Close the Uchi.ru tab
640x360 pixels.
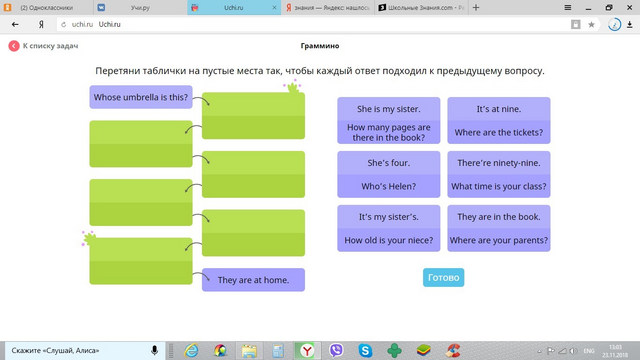point(274,7)
